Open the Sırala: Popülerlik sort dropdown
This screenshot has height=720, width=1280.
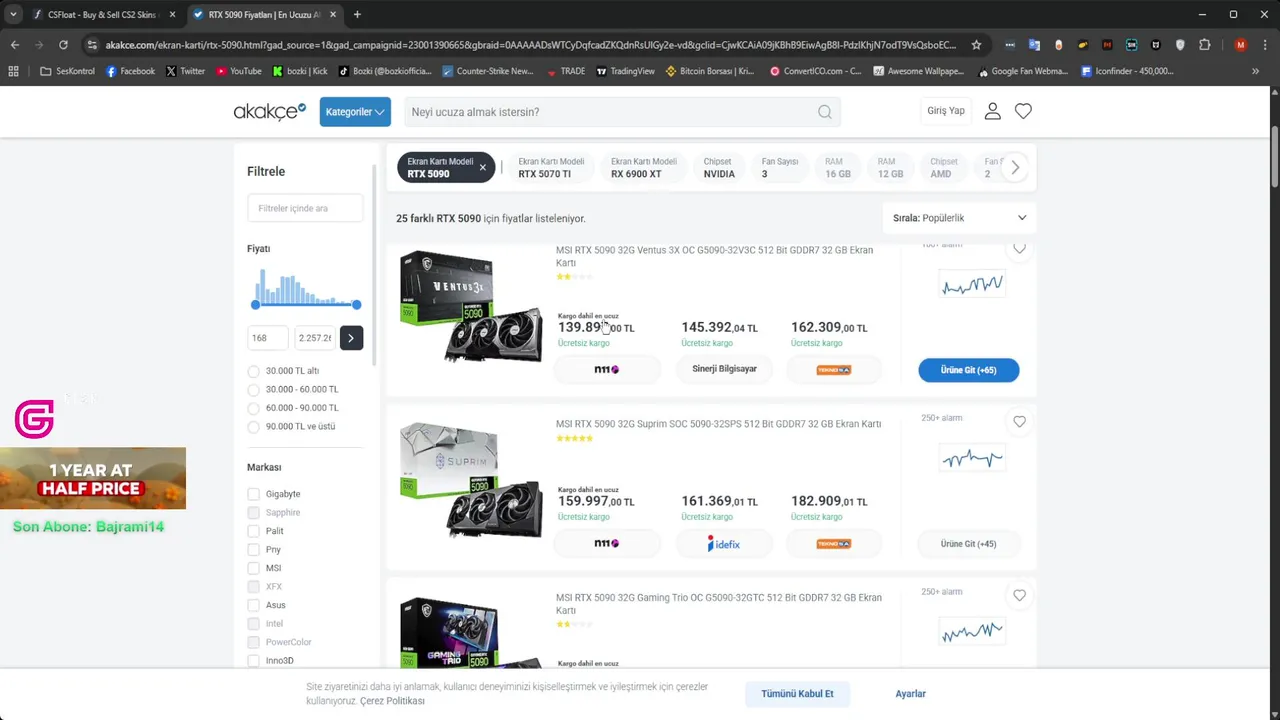960,218
